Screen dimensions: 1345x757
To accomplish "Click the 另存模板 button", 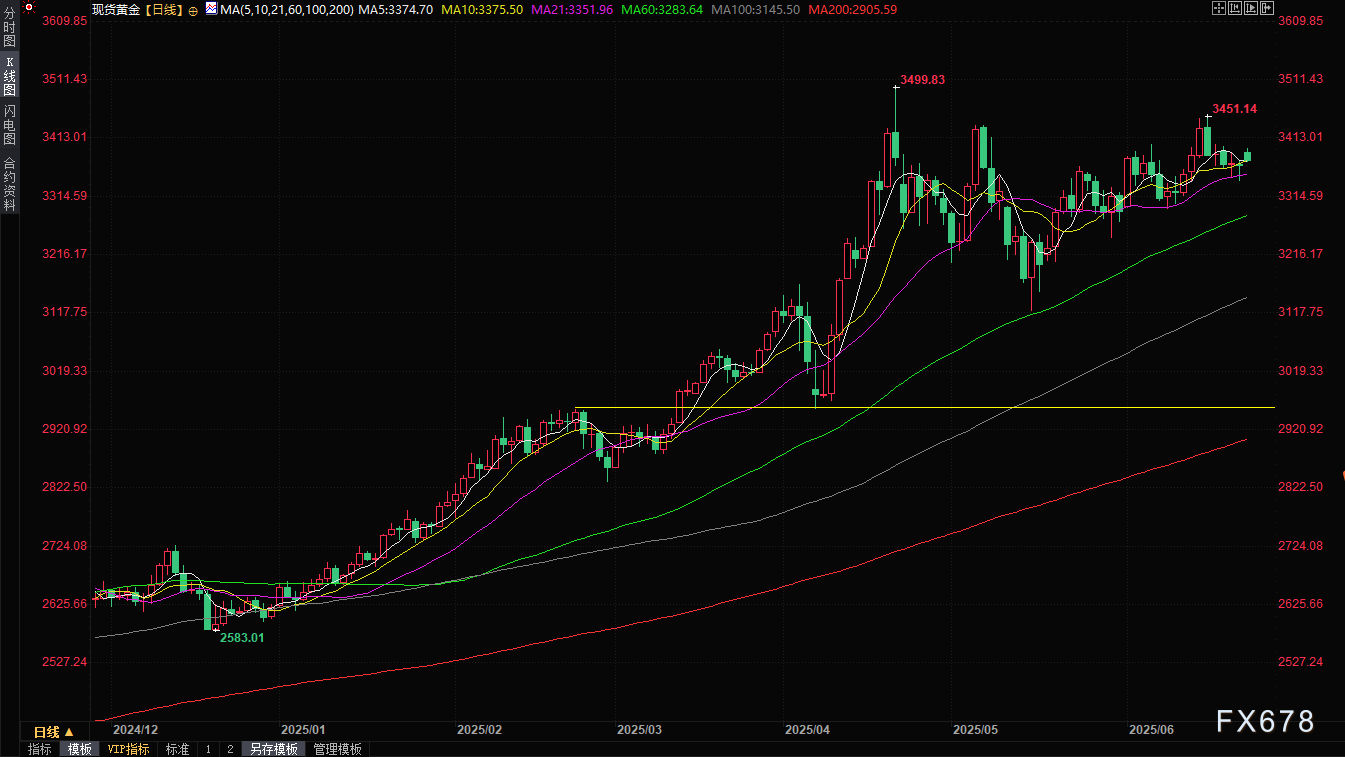I will 274,749.
